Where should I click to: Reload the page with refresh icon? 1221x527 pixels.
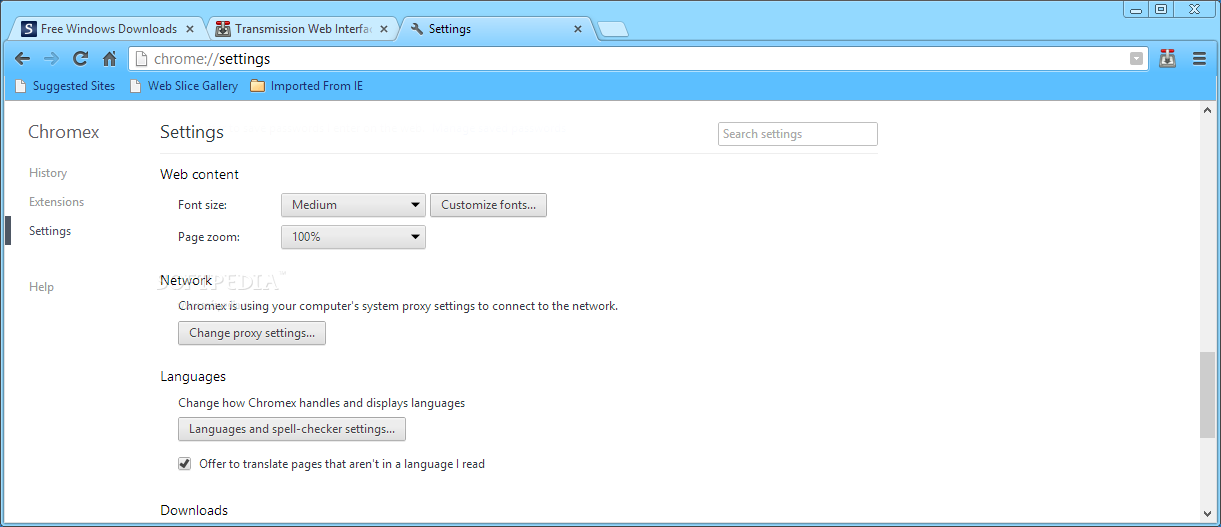coord(81,59)
